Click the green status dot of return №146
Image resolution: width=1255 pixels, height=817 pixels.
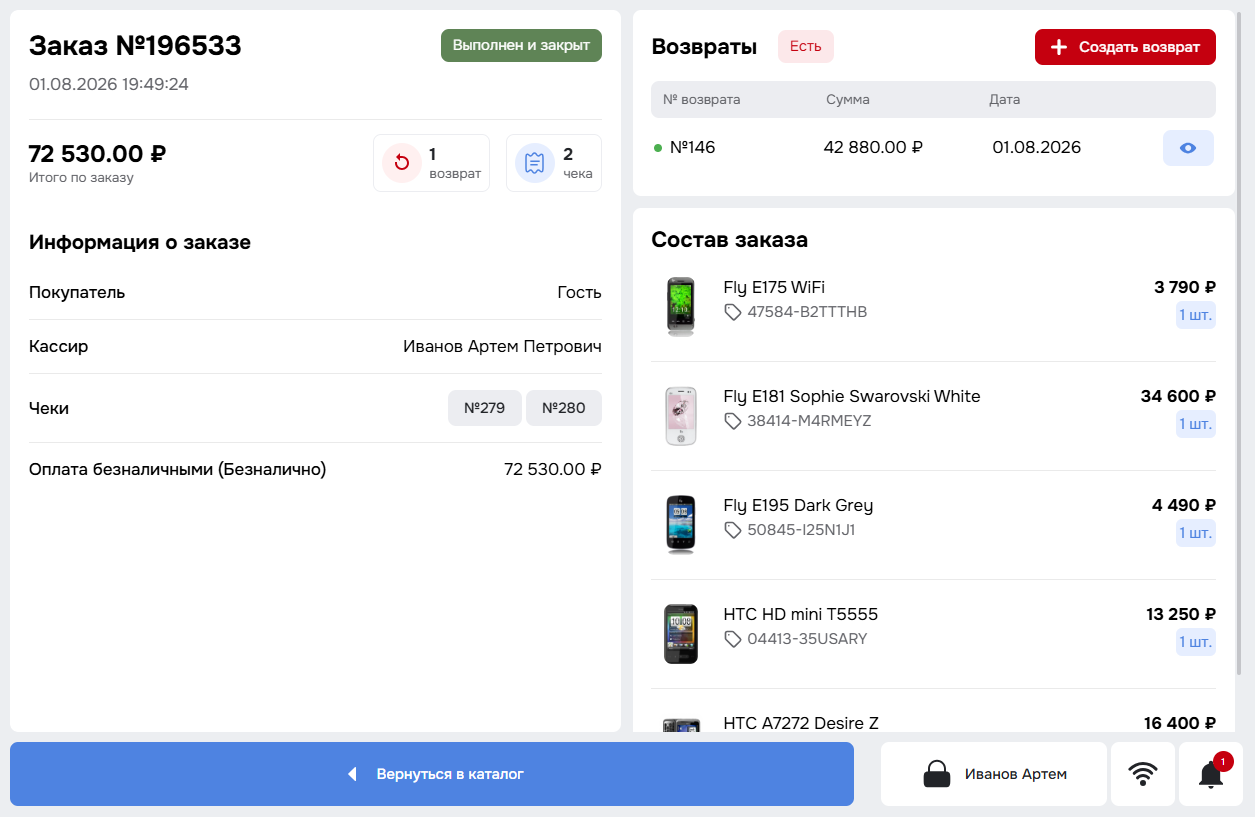tap(658, 148)
